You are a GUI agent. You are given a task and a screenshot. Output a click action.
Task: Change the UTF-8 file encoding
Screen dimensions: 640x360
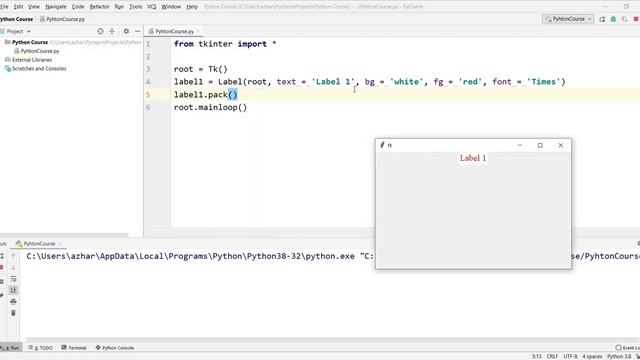pyautogui.click(x=570, y=356)
